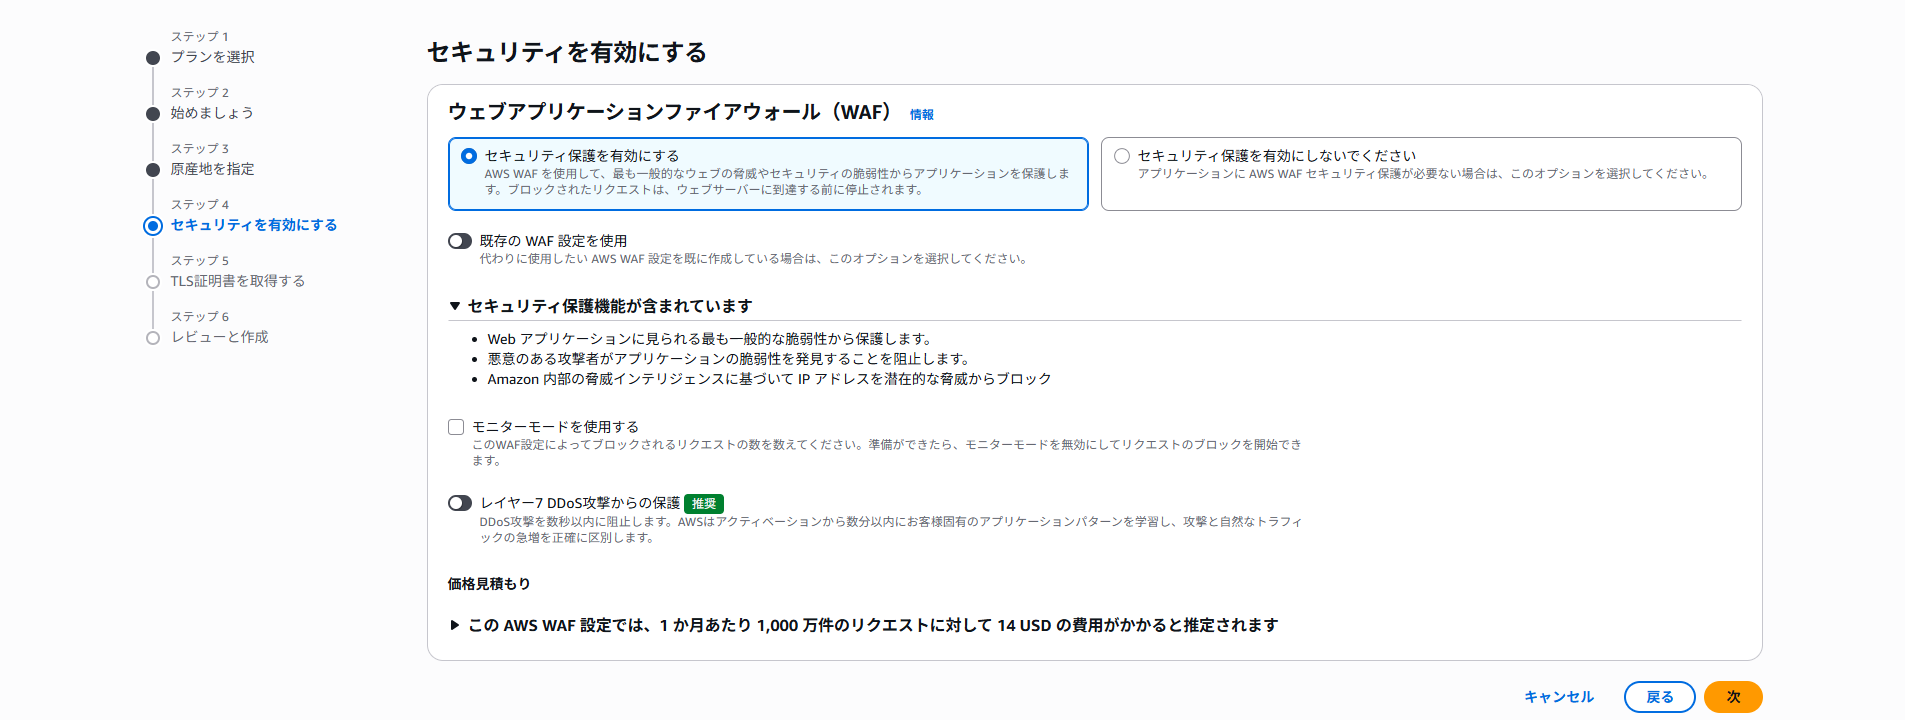Toggle 既存の WAF 設定を使用 switch
This screenshot has width=1905, height=720.
click(460, 241)
